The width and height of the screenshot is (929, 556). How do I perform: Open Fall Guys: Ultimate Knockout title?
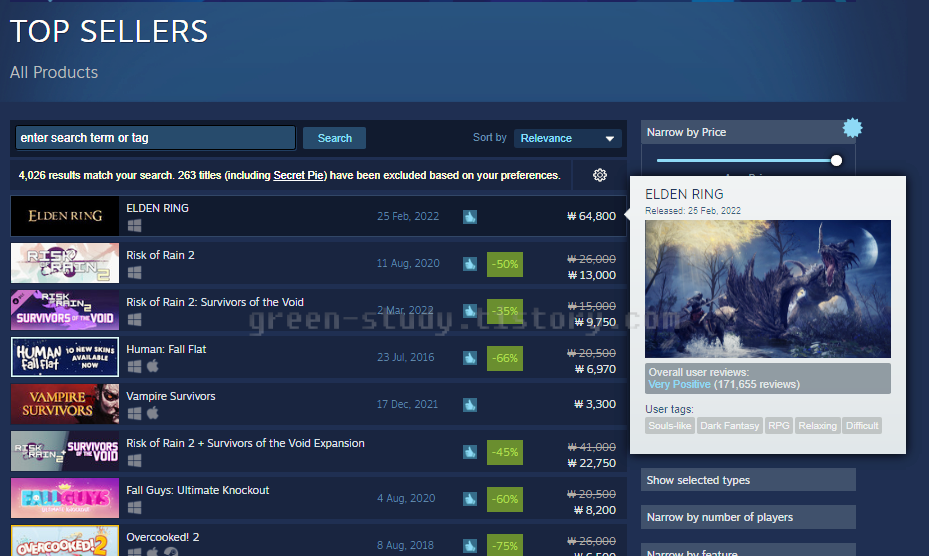coord(197,490)
